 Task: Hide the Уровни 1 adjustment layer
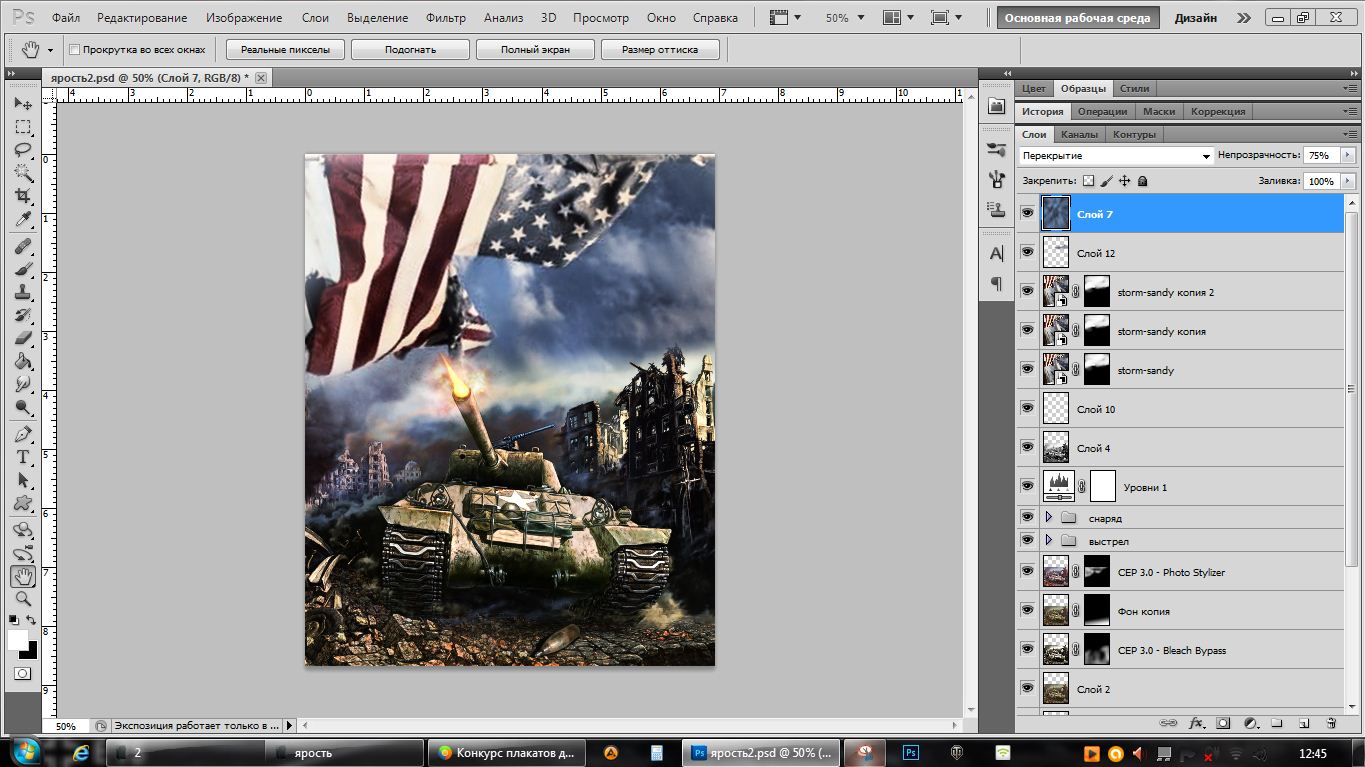1028,486
